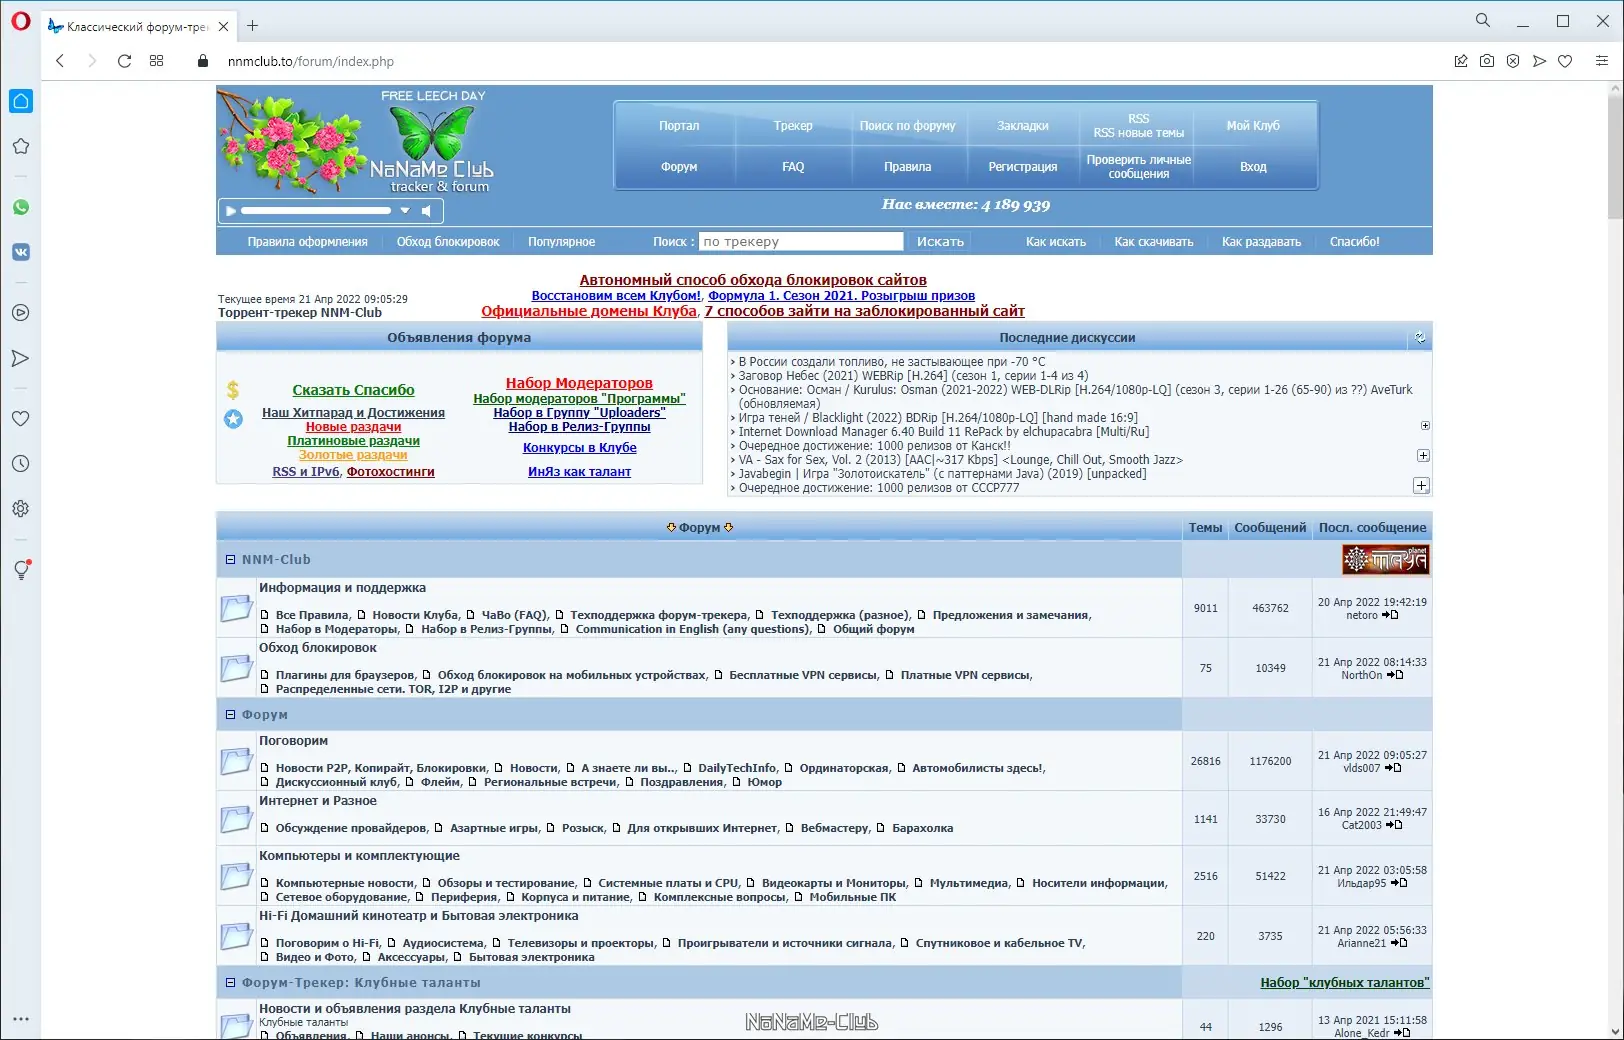This screenshot has height=1040, width=1624.
Task: Click the arrow left of Форум header
Action: tap(671, 528)
